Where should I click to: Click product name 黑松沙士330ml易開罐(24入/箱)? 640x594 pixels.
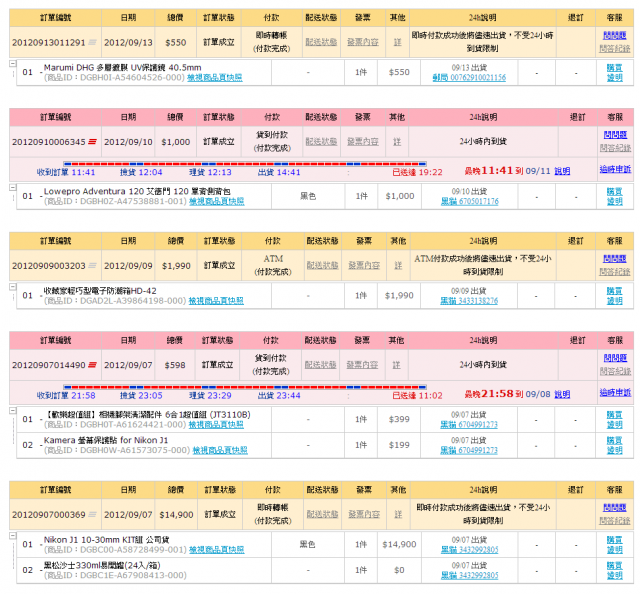click(x=102, y=565)
